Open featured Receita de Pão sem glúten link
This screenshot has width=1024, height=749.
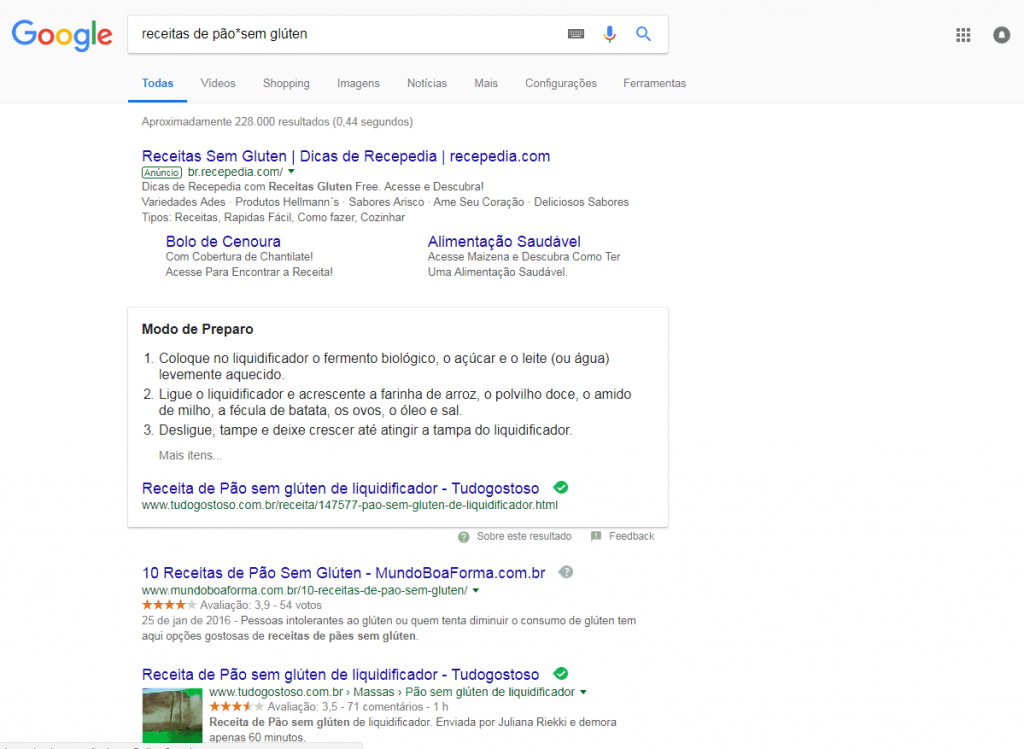[x=340, y=488]
